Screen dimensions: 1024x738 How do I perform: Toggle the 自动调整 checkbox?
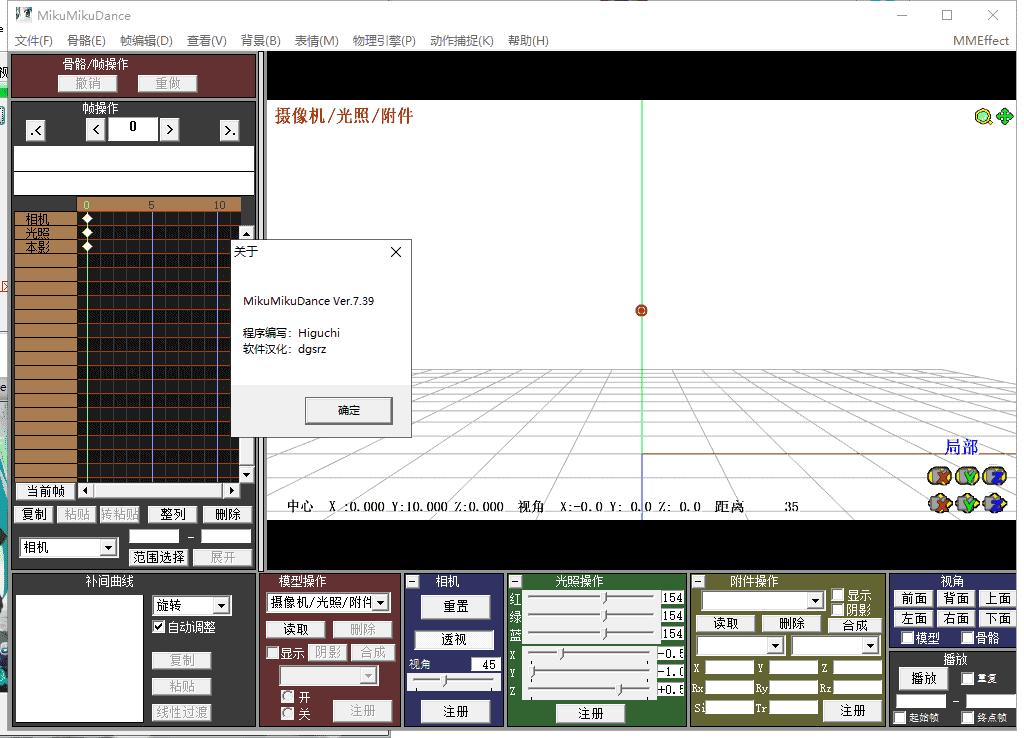coord(158,627)
